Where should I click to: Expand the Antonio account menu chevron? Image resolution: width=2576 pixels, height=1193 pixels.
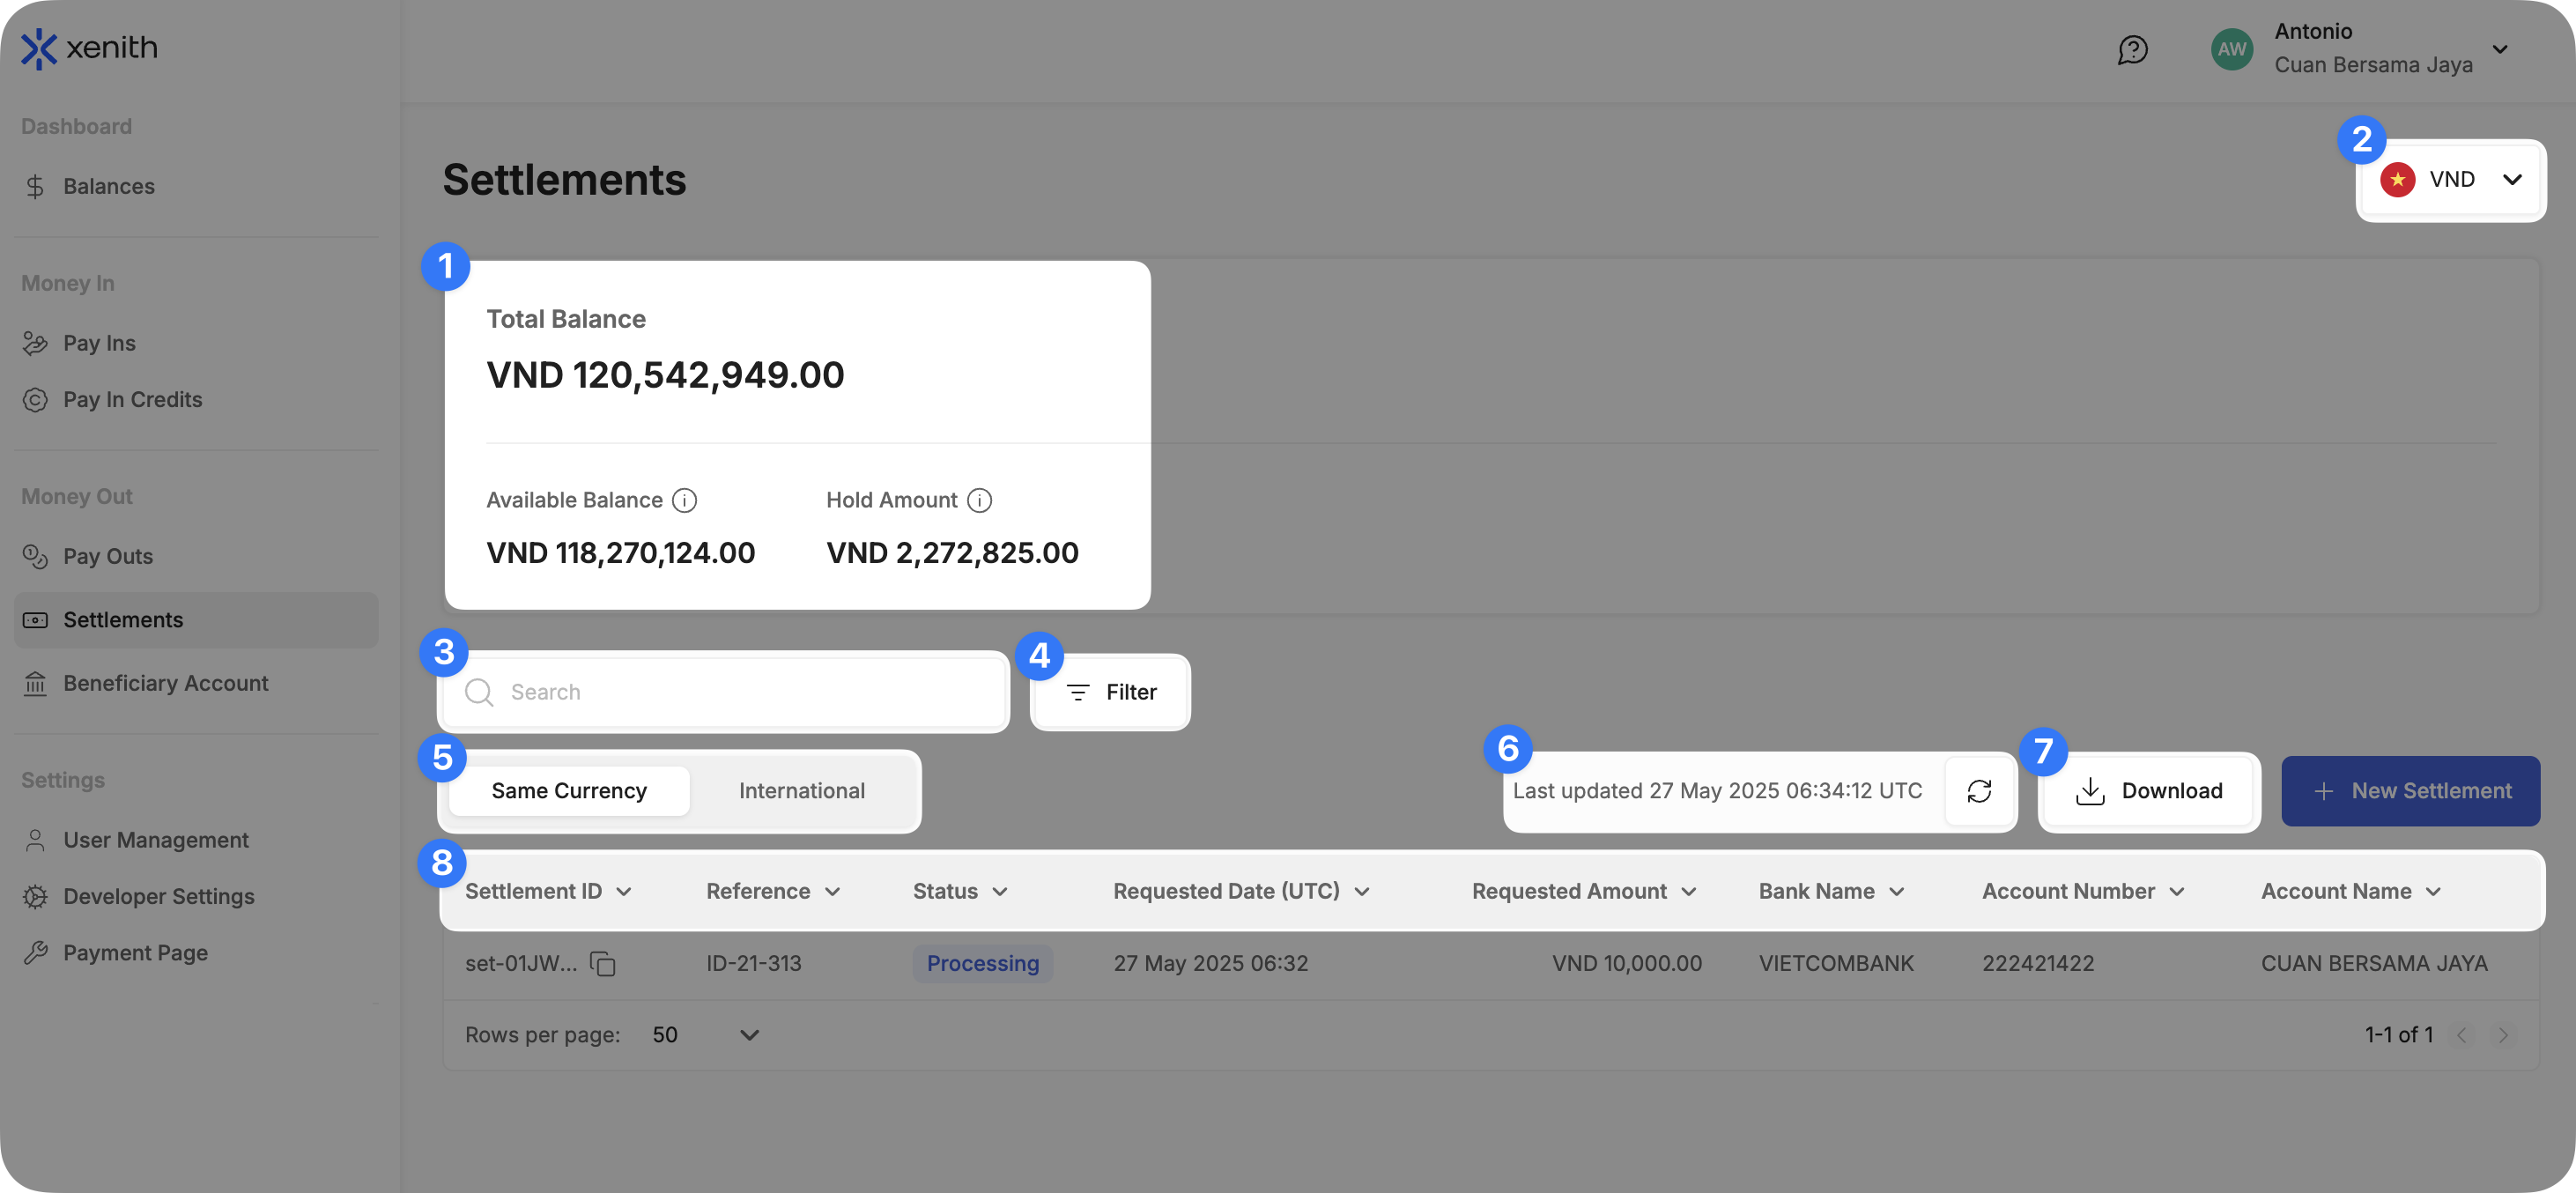tap(2500, 49)
